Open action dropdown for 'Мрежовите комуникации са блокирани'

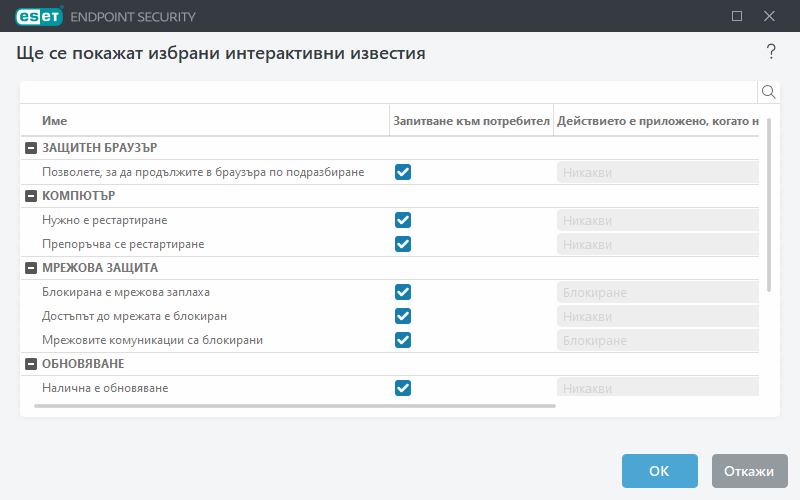tap(658, 340)
